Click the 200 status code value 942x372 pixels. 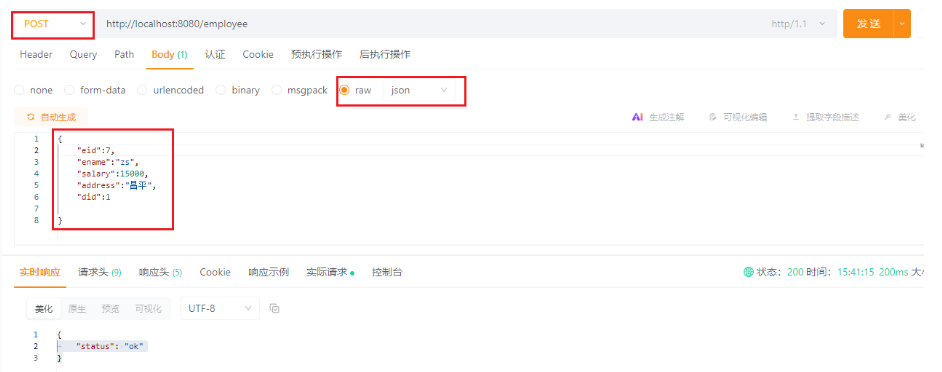[x=795, y=272]
